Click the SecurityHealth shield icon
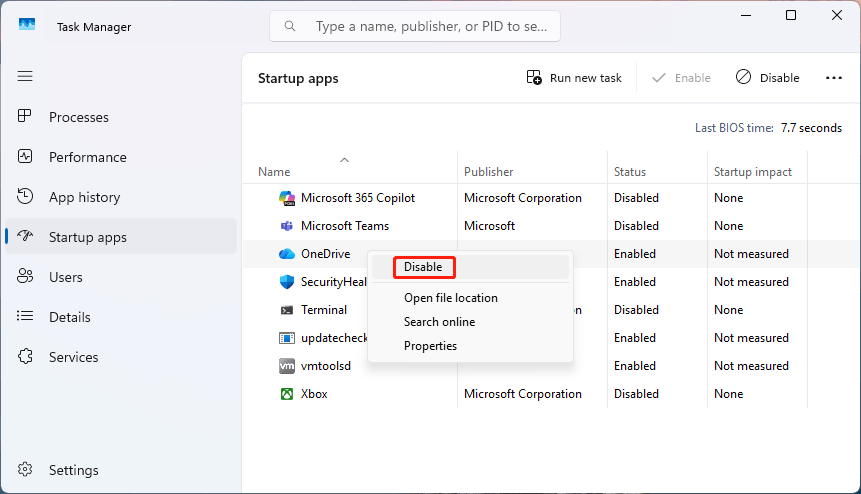 (287, 282)
